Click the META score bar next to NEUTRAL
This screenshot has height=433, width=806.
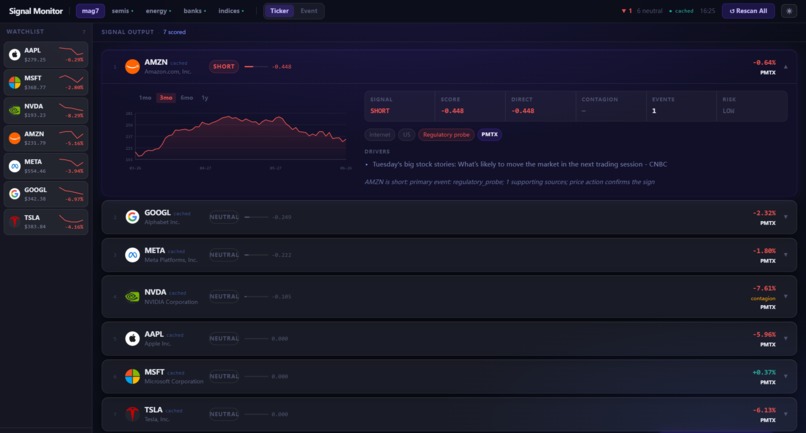coord(256,255)
